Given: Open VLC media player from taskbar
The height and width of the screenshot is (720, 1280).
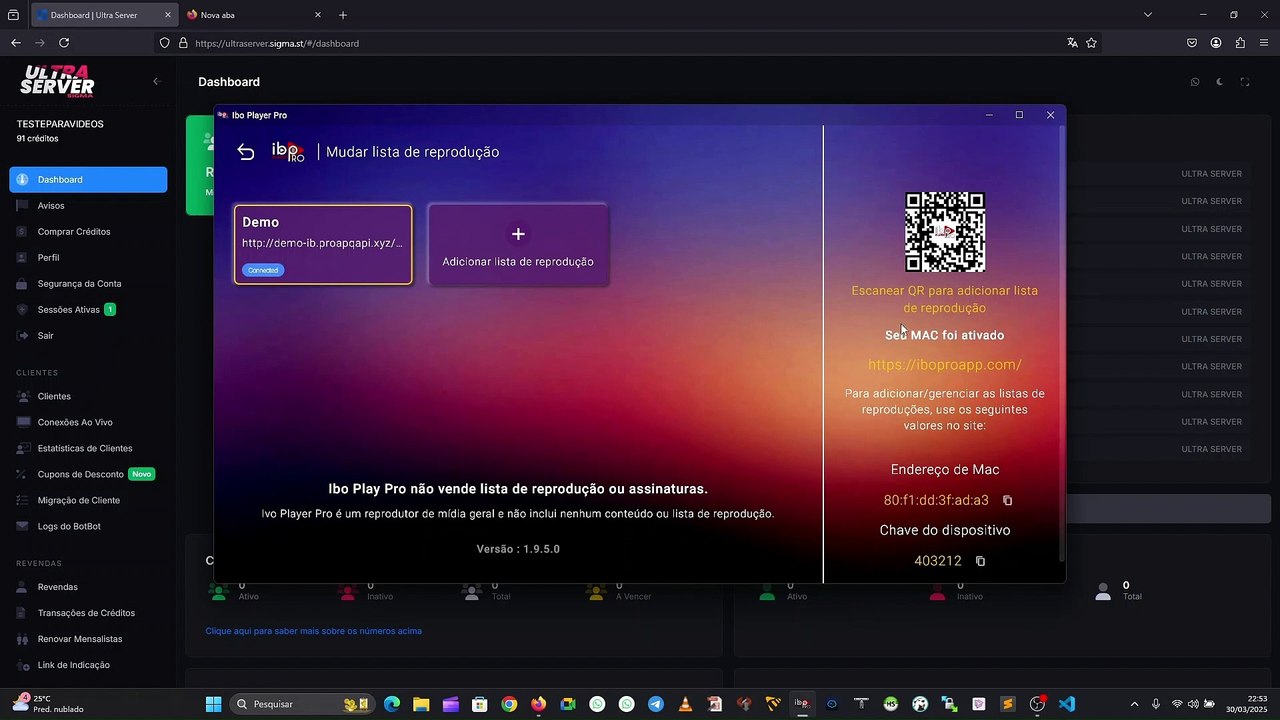Looking at the screenshot, I should click(x=685, y=704).
